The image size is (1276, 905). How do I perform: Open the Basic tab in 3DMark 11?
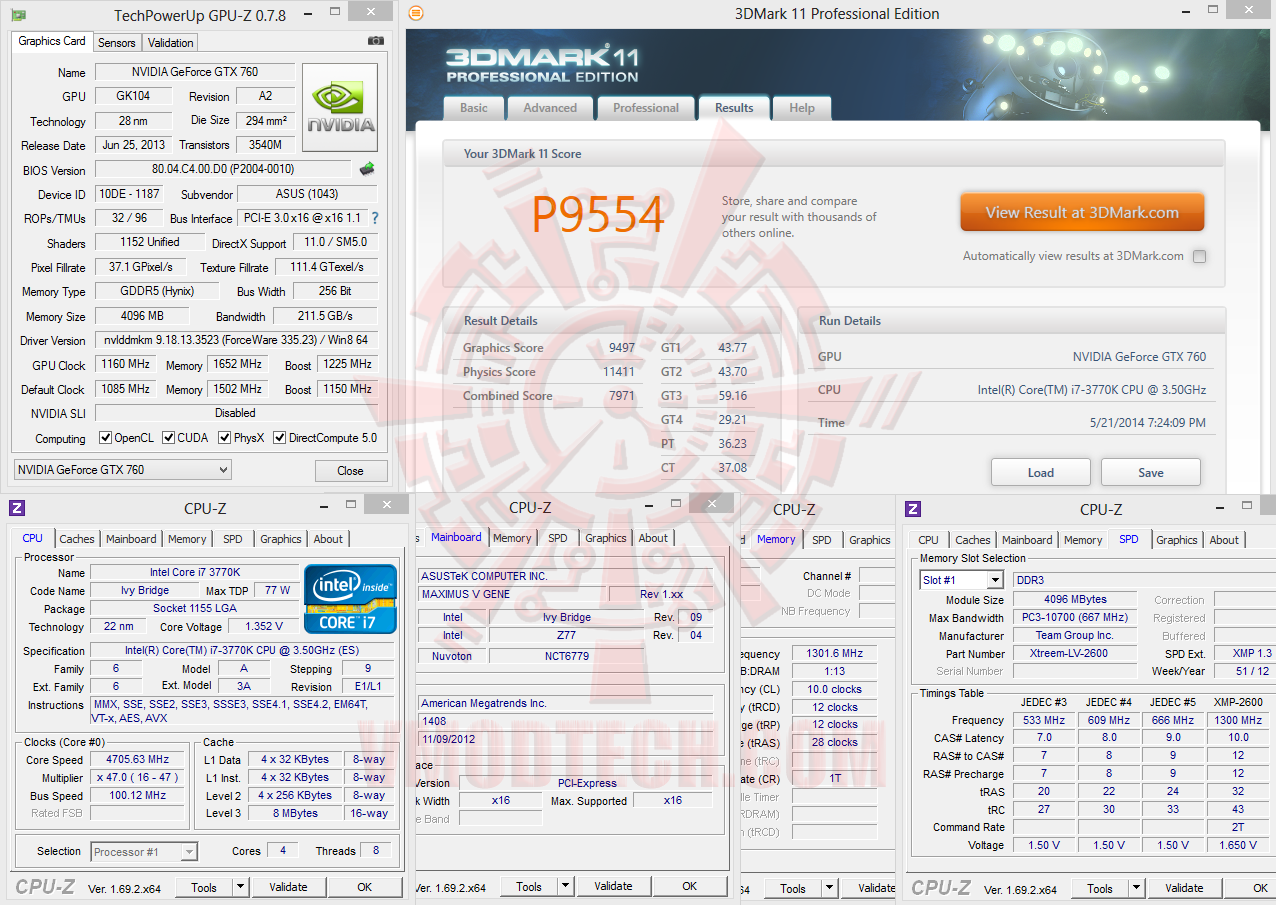474,108
